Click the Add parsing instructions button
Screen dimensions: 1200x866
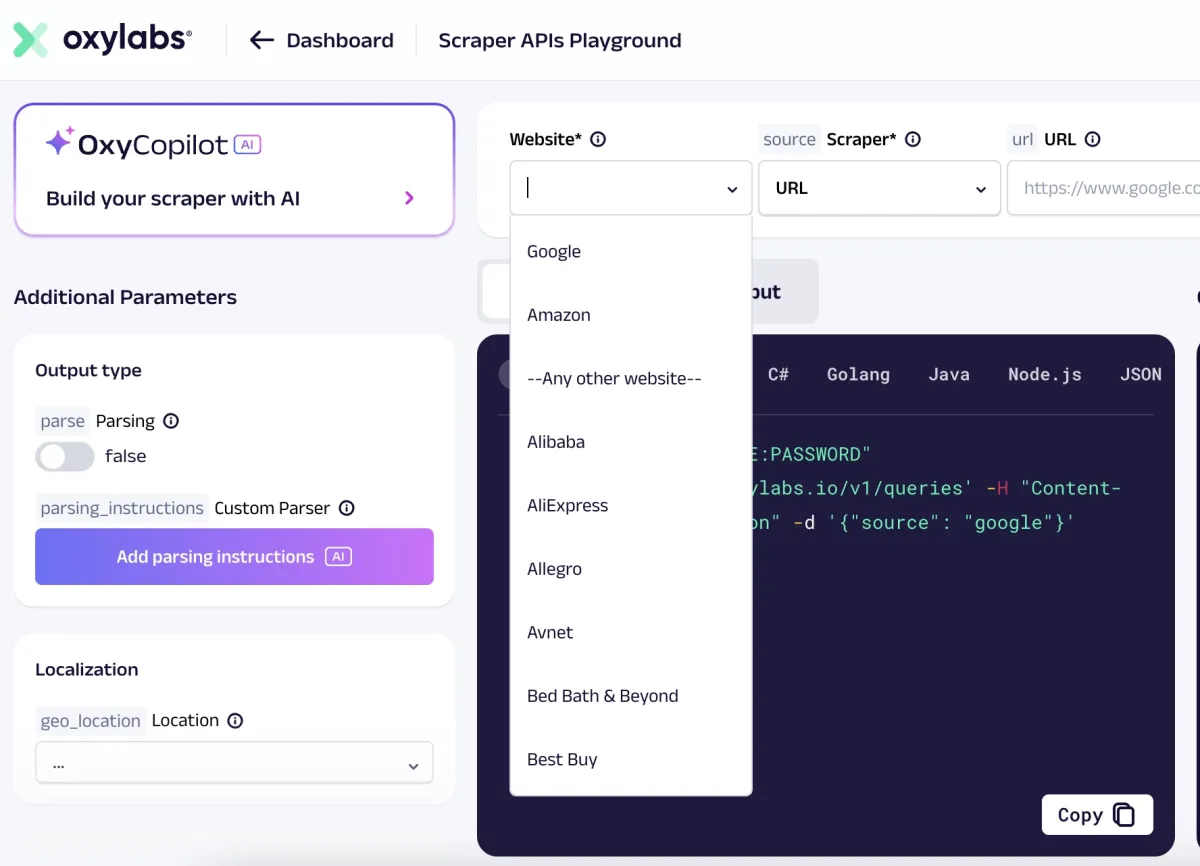point(234,557)
